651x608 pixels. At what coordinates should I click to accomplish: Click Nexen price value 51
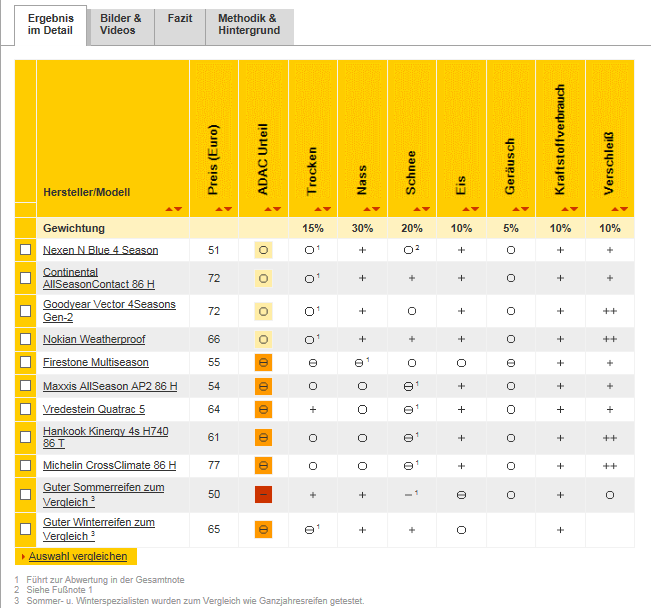pyautogui.click(x=213, y=250)
